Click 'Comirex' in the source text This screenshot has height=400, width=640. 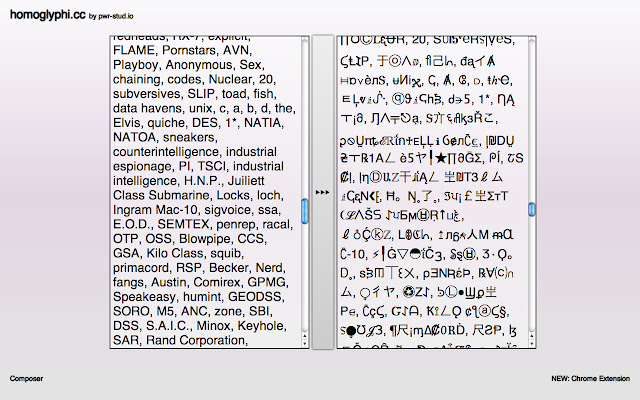click(218, 282)
